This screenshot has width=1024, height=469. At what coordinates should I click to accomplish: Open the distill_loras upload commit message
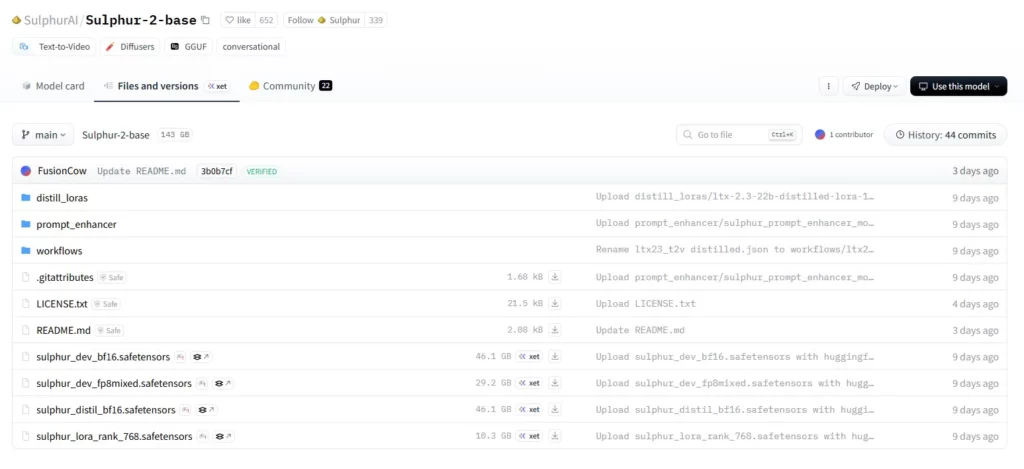735,197
